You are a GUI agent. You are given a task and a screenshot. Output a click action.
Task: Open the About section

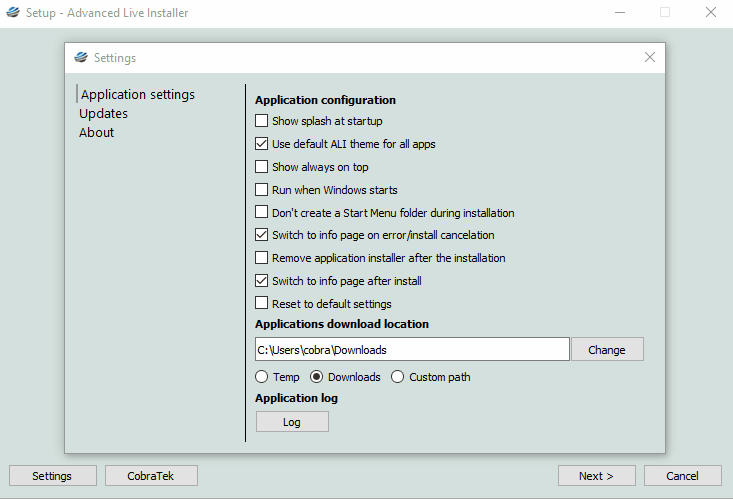pyautogui.click(x=96, y=133)
